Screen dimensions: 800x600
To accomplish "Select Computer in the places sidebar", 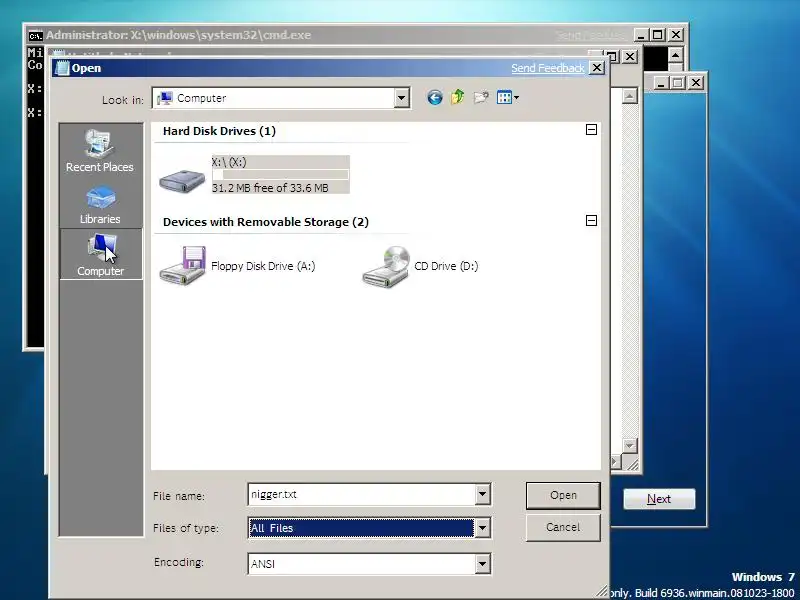I will pos(101,254).
